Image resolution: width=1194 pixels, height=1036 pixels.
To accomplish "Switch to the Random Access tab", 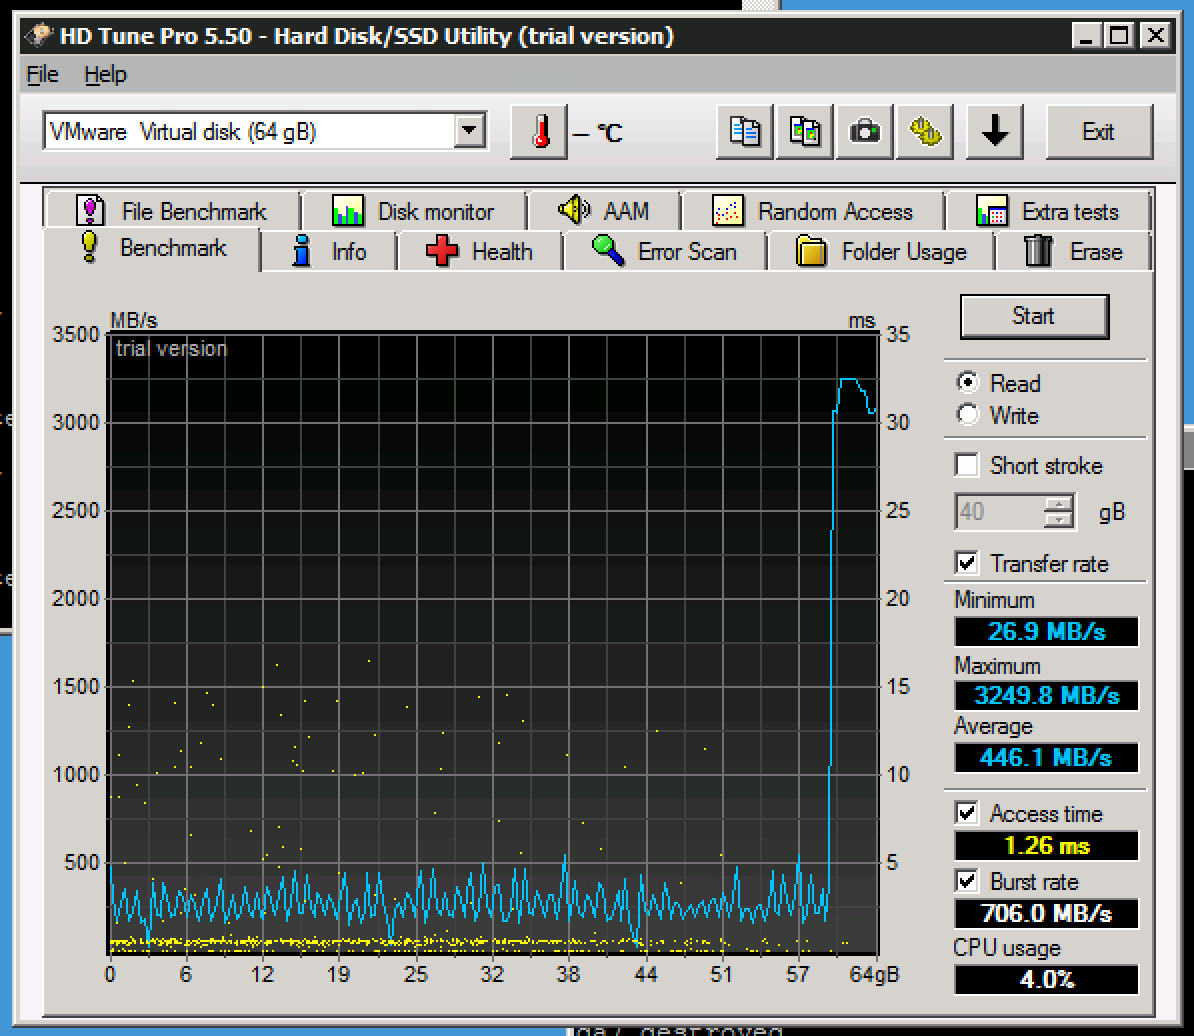I will click(x=813, y=211).
